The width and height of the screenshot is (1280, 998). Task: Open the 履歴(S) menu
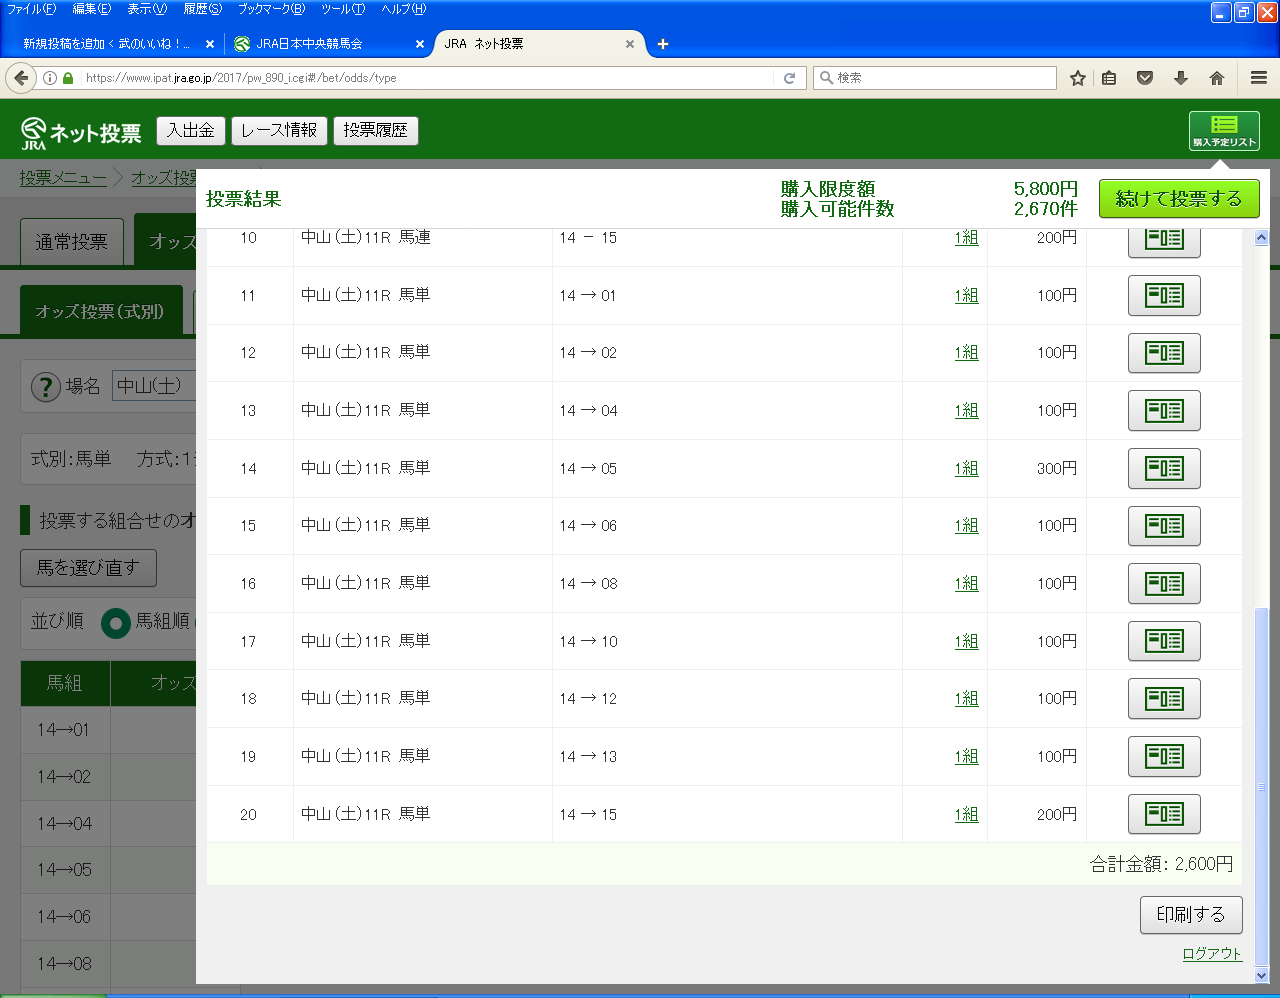tap(203, 9)
